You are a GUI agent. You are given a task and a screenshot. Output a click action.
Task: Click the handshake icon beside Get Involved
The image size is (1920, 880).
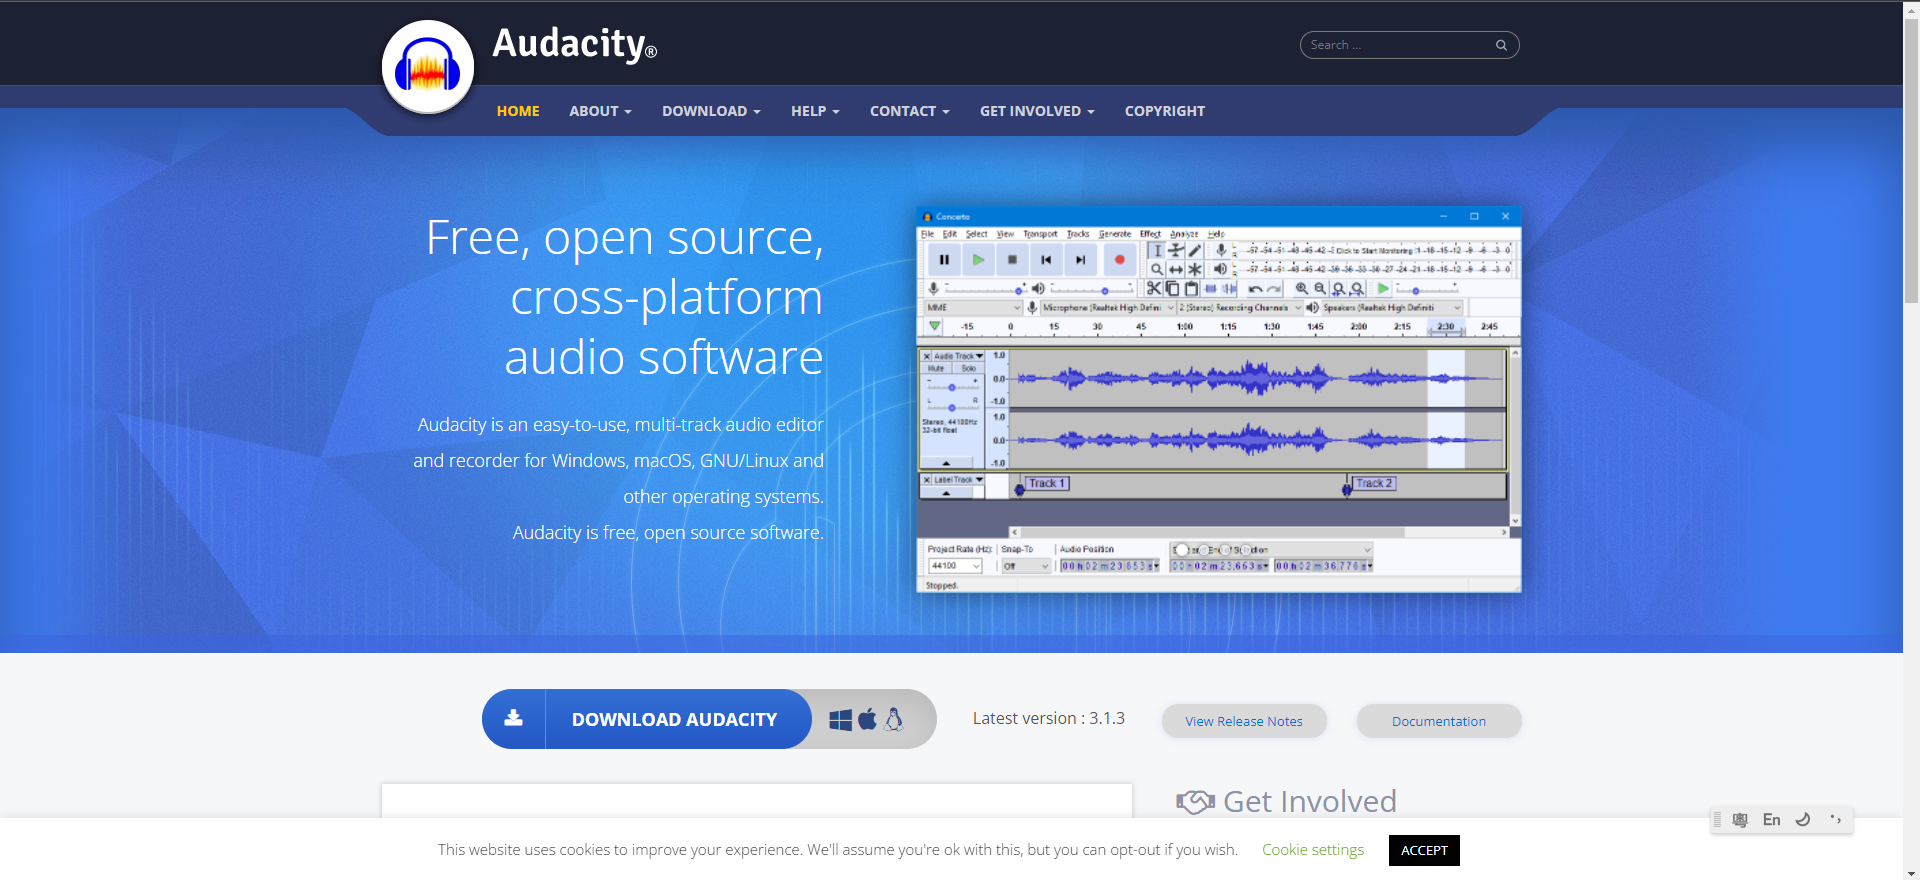(x=1194, y=802)
